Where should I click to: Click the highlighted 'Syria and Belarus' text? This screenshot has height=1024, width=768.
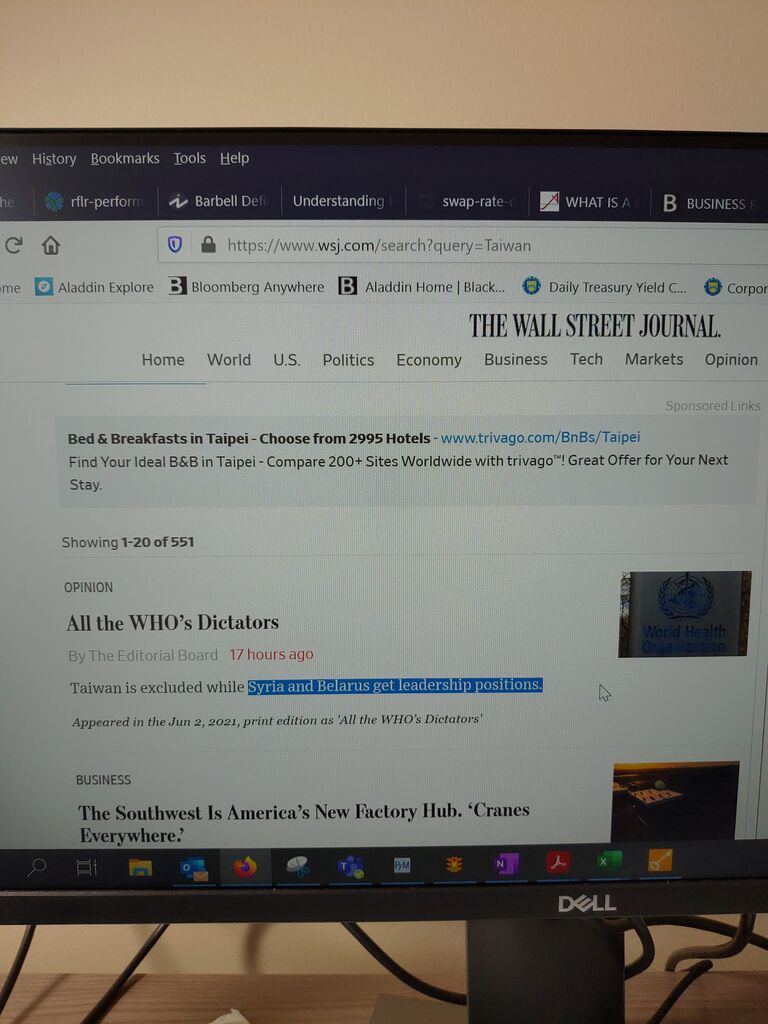point(395,686)
